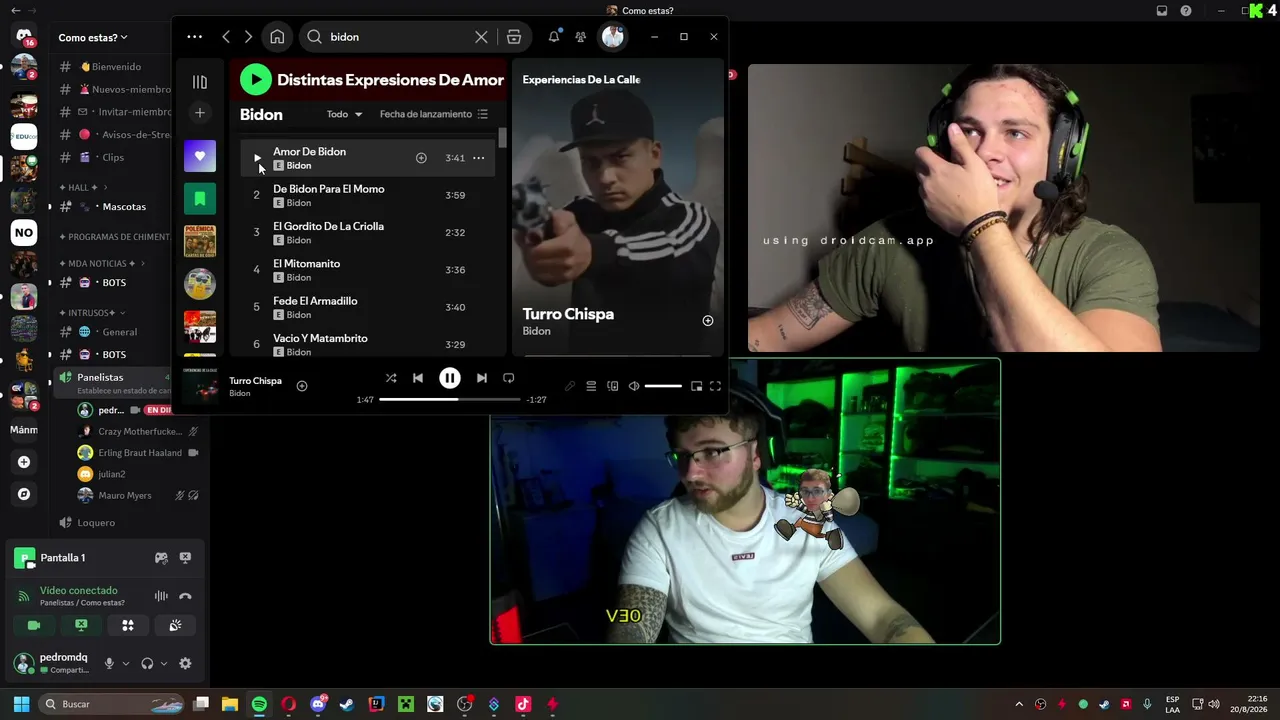The width and height of the screenshot is (1280, 720).
Task: Open the Polémica playlist thumbnail in the library
Action: pyautogui.click(x=200, y=241)
